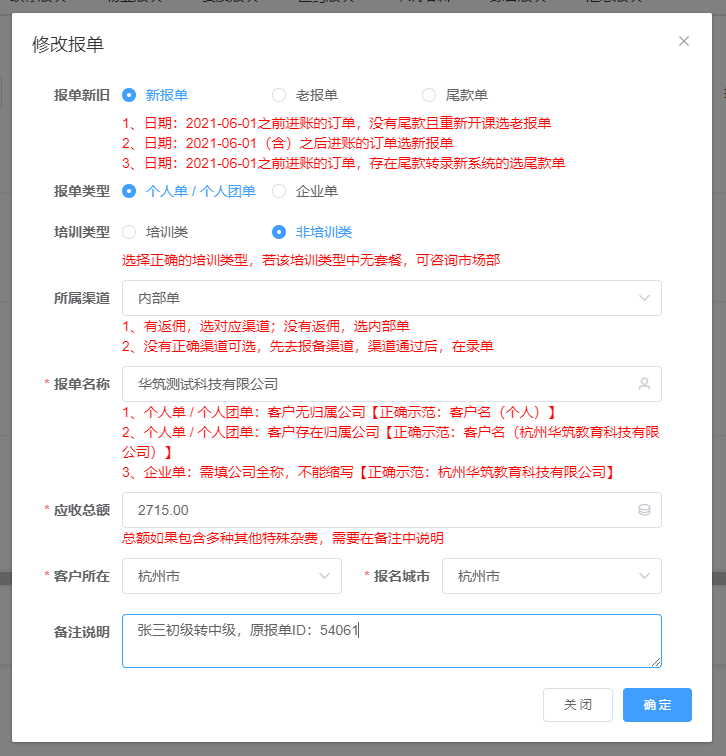Click the chevron arrow in 所属渠道 selector

click(x=644, y=298)
